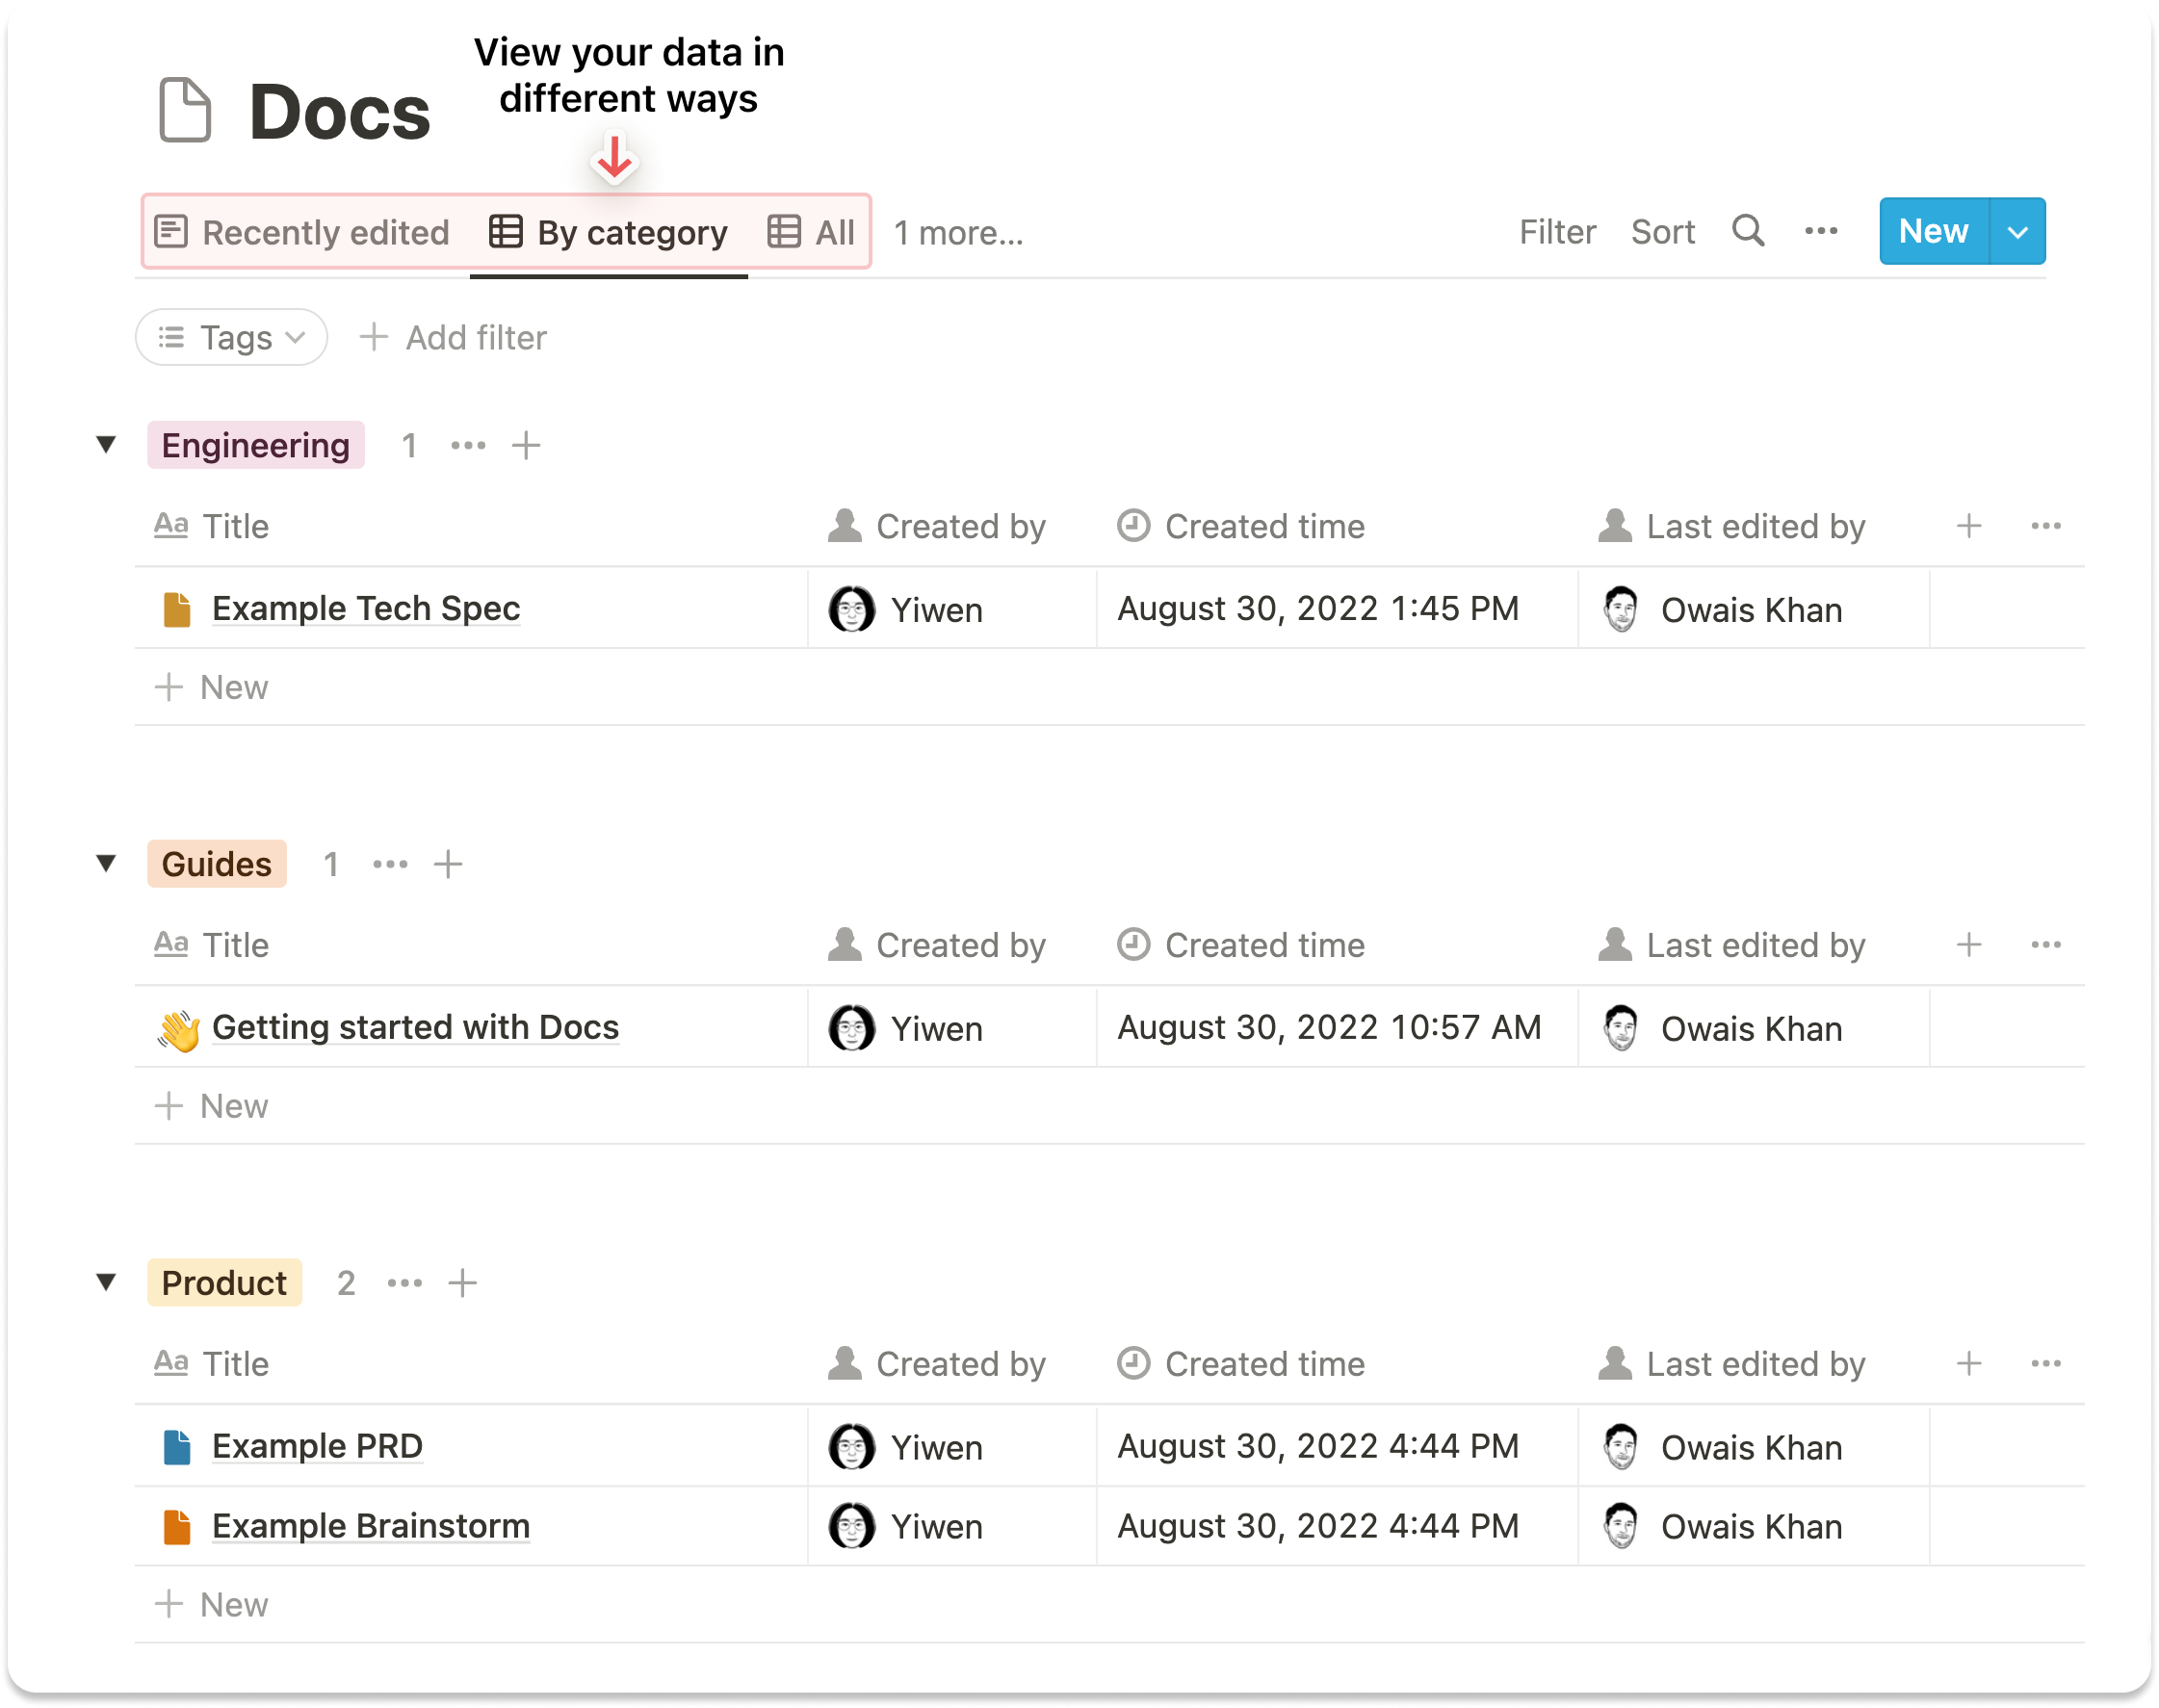Open the Example Tech Spec page
The height and width of the screenshot is (1708, 2159).
(x=366, y=609)
